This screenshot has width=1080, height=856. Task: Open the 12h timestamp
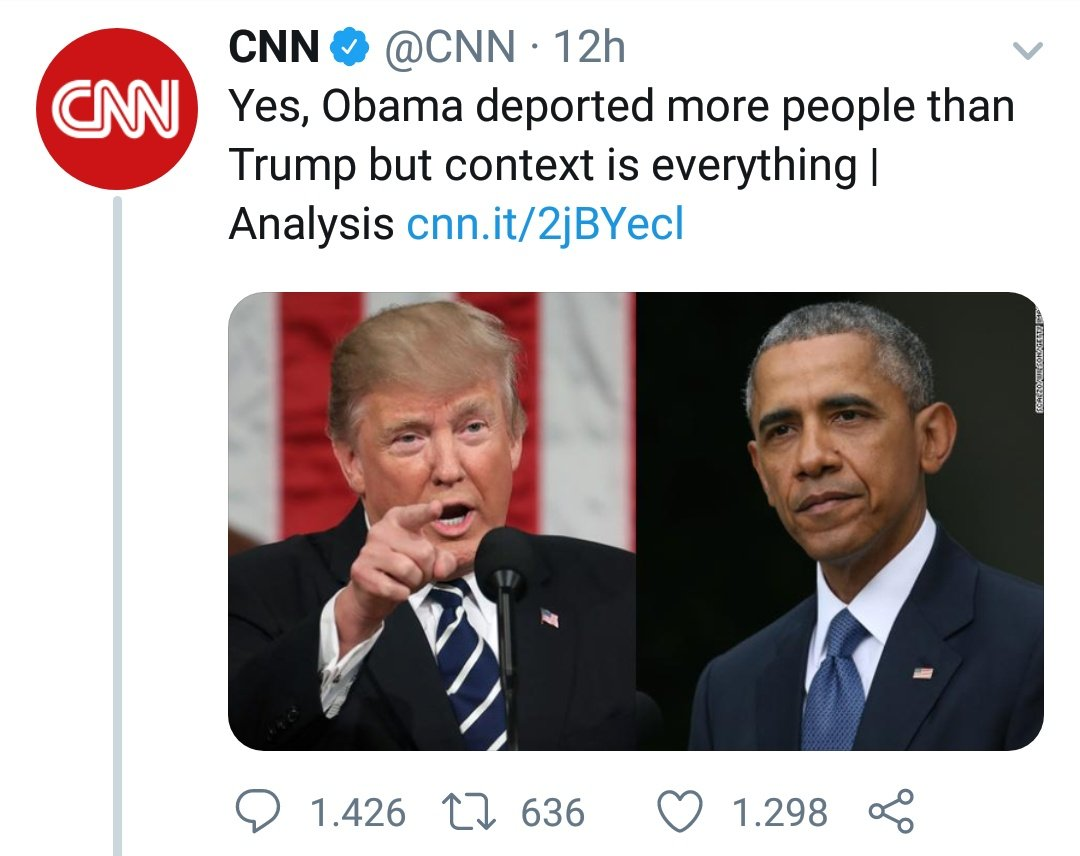[590, 48]
